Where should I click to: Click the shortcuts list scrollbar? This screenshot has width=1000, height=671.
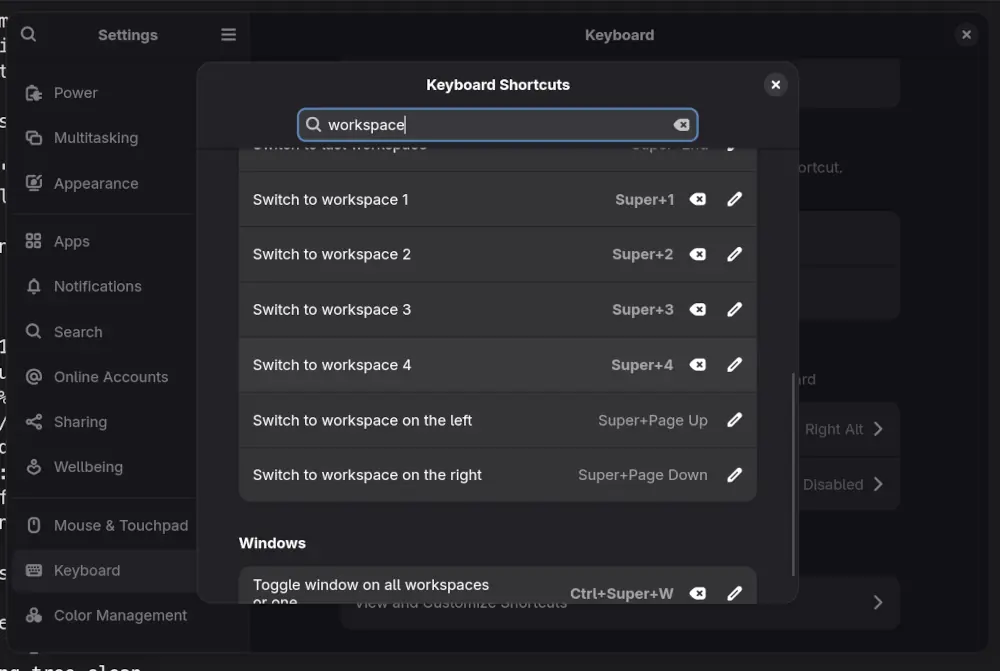tap(793, 475)
